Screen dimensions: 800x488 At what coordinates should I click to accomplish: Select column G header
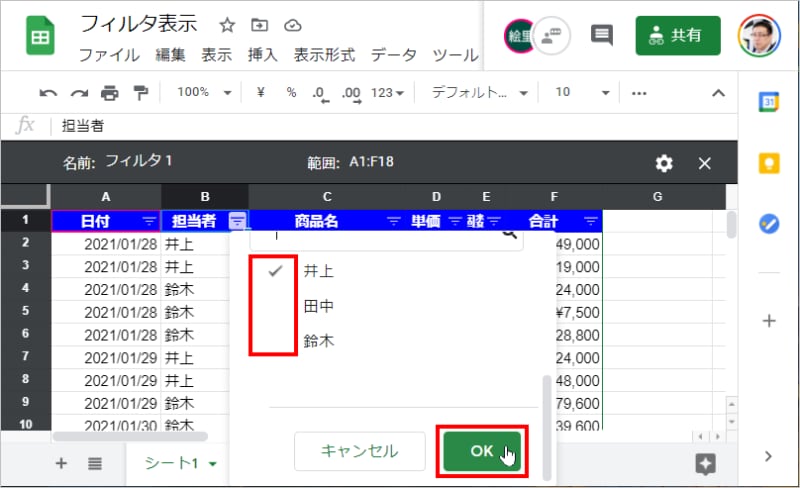(x=658, y=197)
